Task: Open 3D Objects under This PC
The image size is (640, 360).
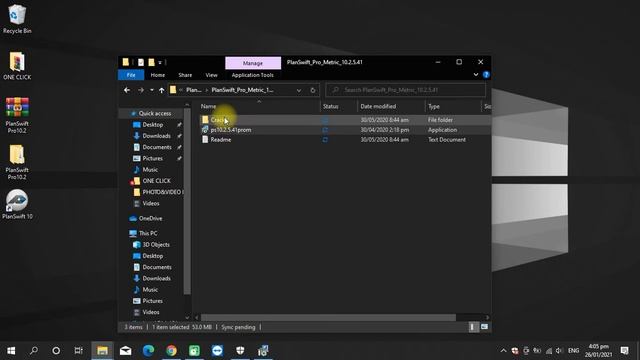Action: point(156,244)
